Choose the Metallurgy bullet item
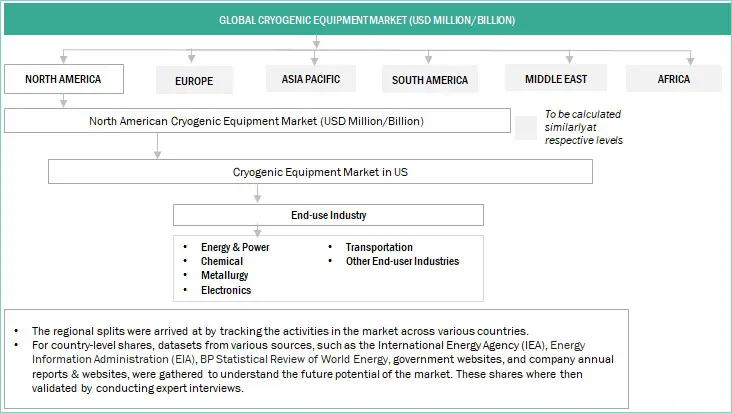Screen dimensions: 732x413 tap(226, 275)
